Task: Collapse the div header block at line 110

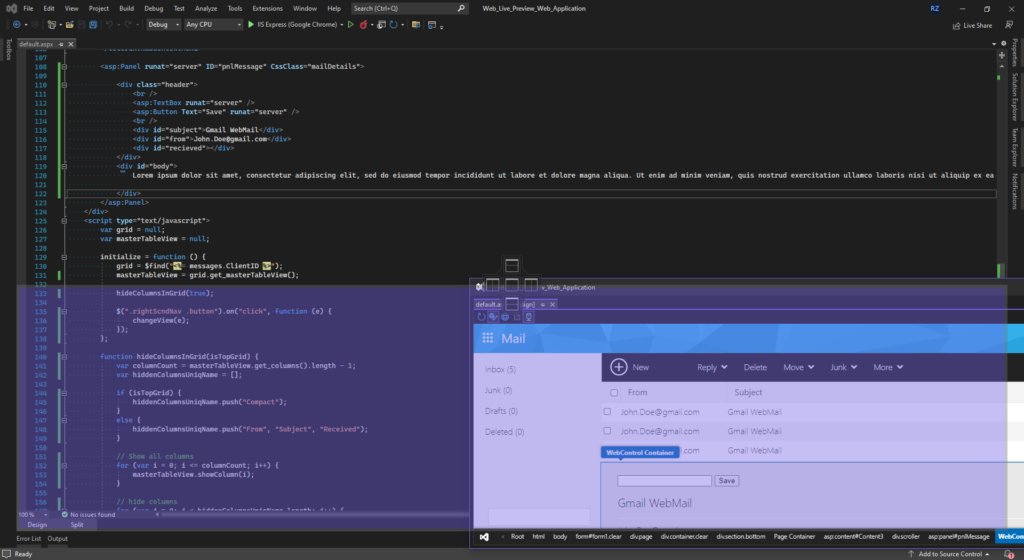Action: point(64,85)
